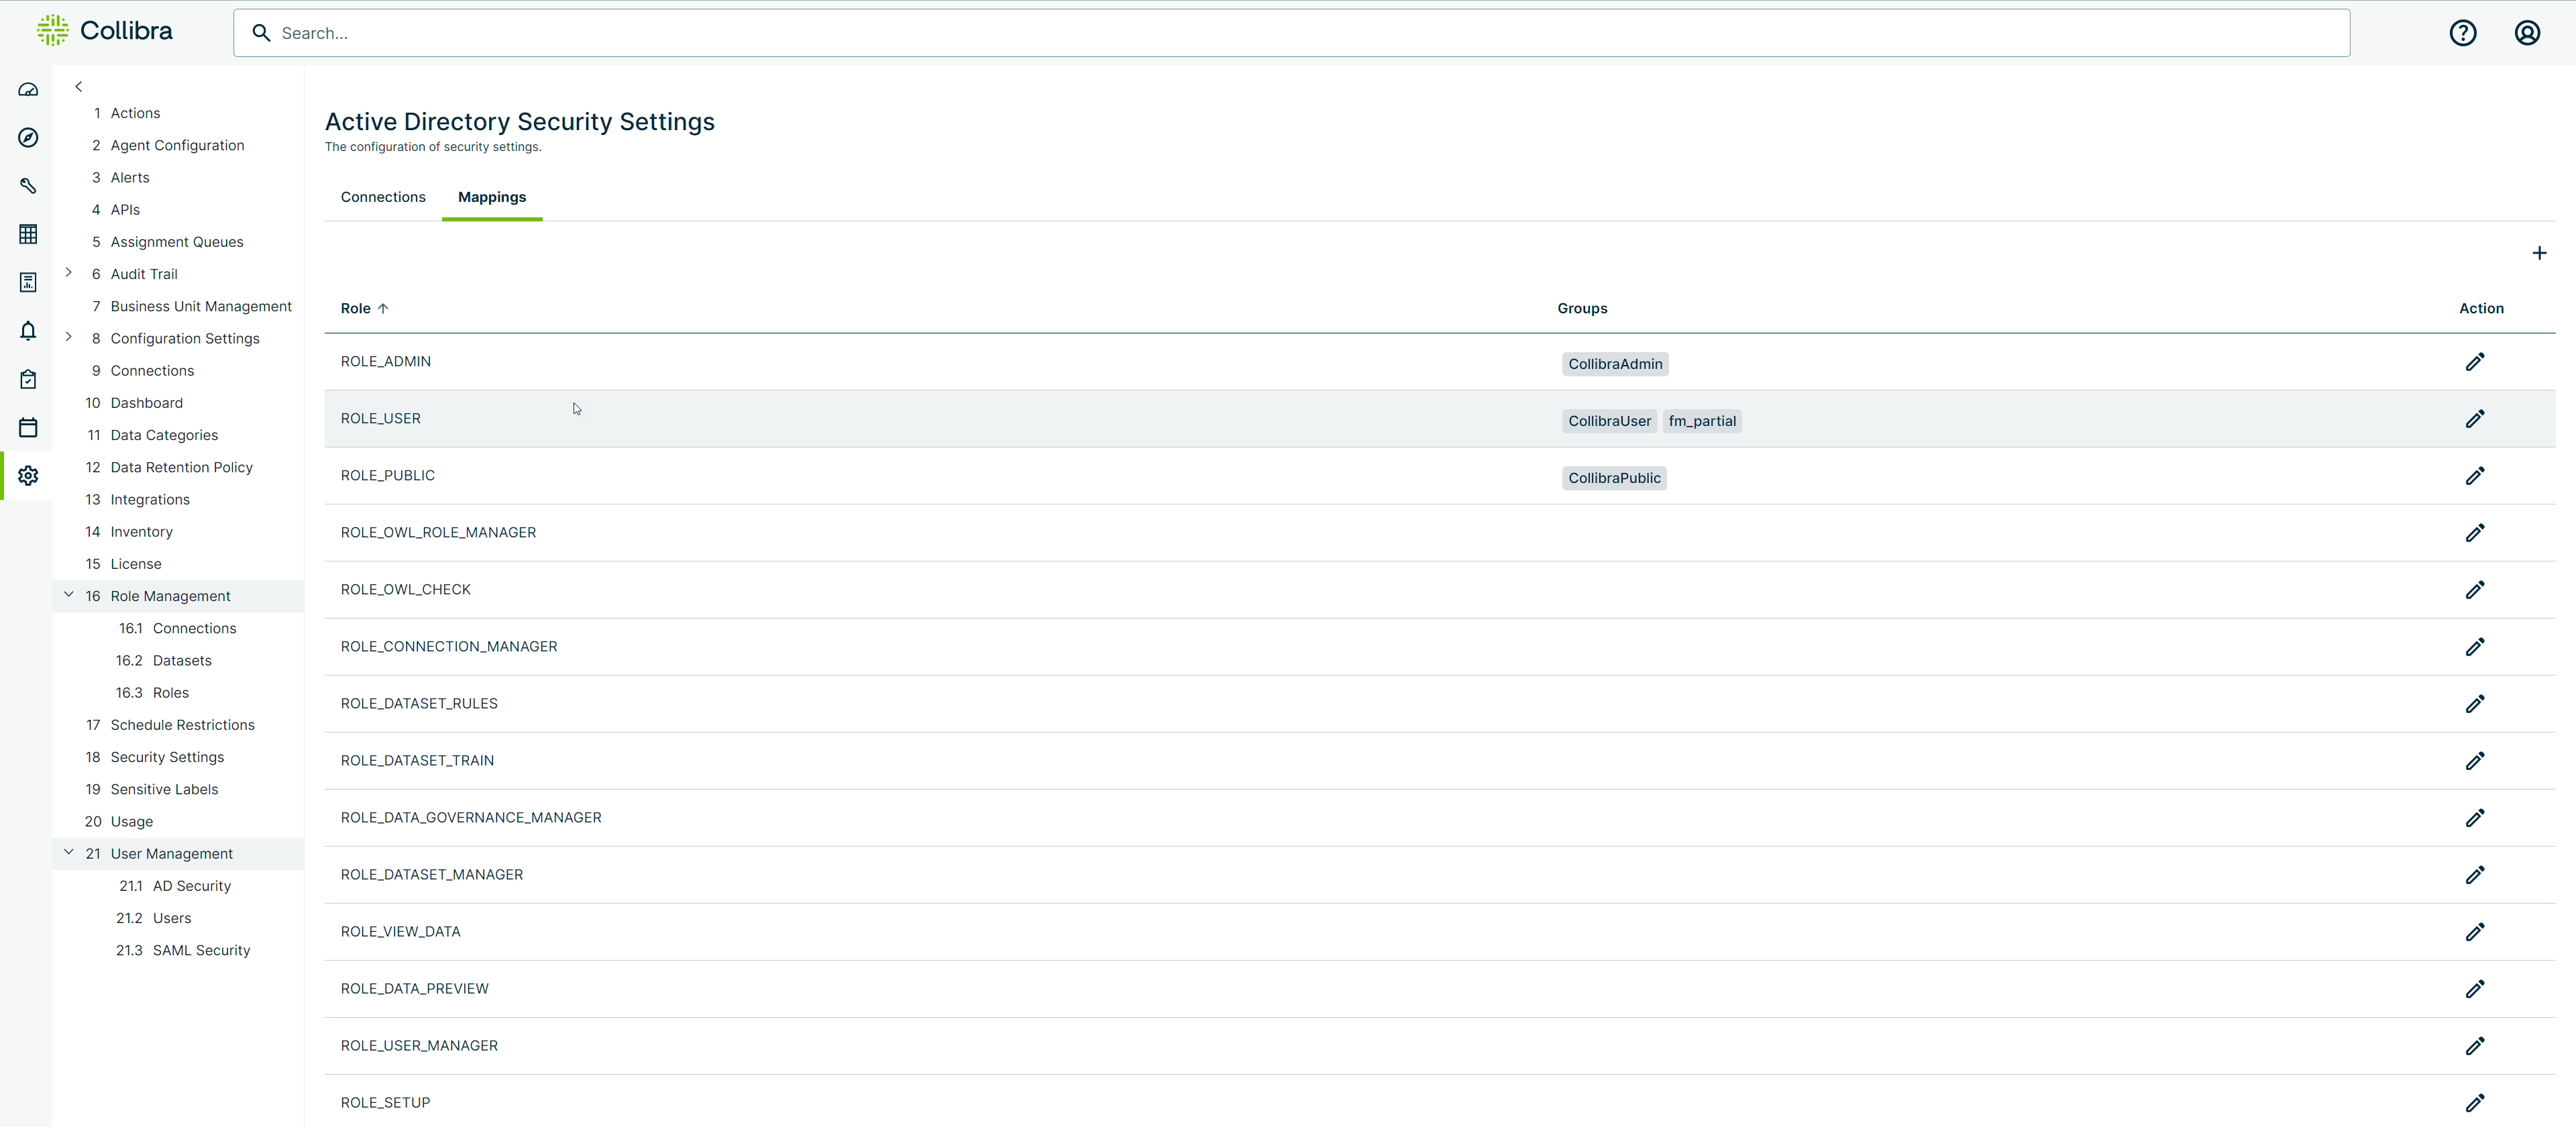Open the help question mark icon
Viewport: 2576px width, 1127px height.
tap(2462, 33)
